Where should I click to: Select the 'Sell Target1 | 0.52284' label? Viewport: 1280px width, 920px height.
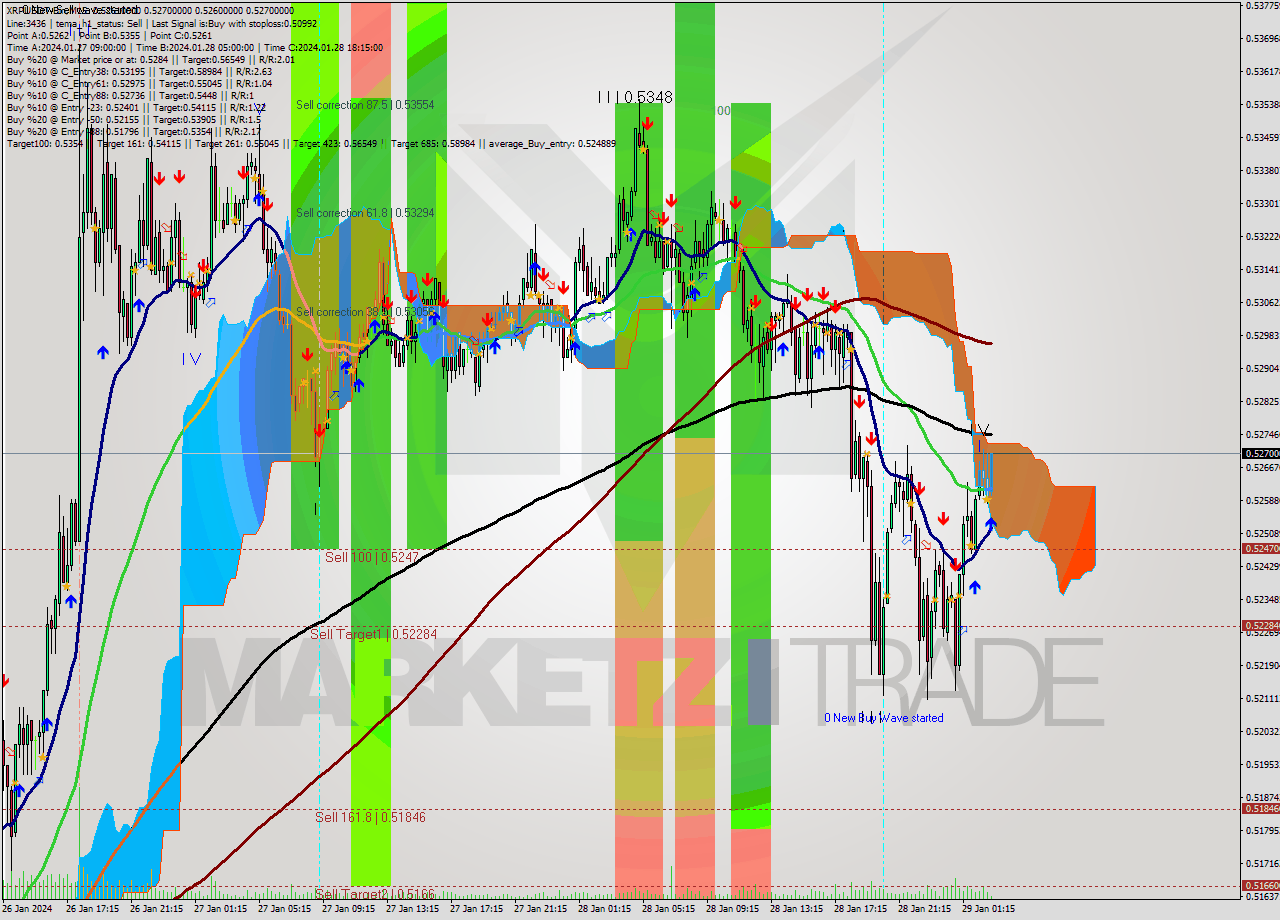pyautogui.click(x=374, y=634)
